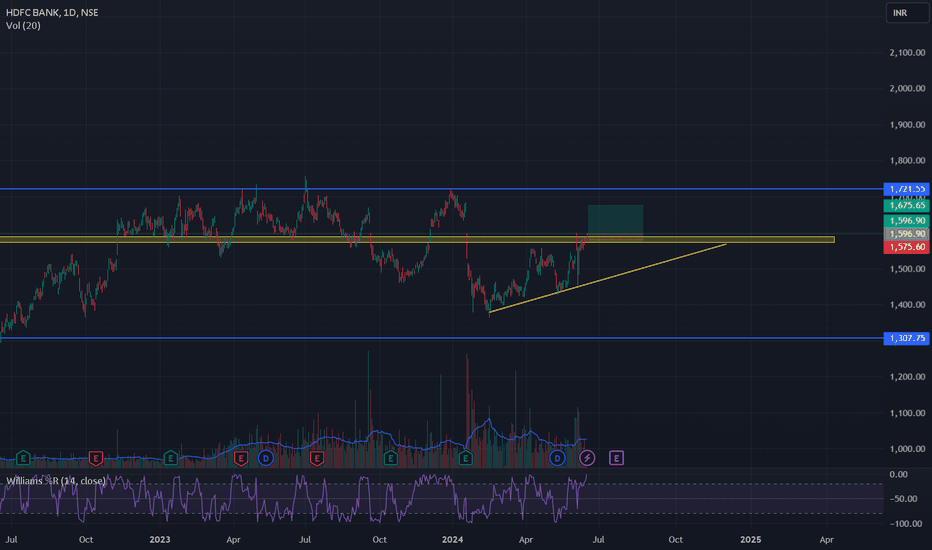Click the 1,800.00 price axis label
This screenshot has width=932, height=550.
[907, 161]
